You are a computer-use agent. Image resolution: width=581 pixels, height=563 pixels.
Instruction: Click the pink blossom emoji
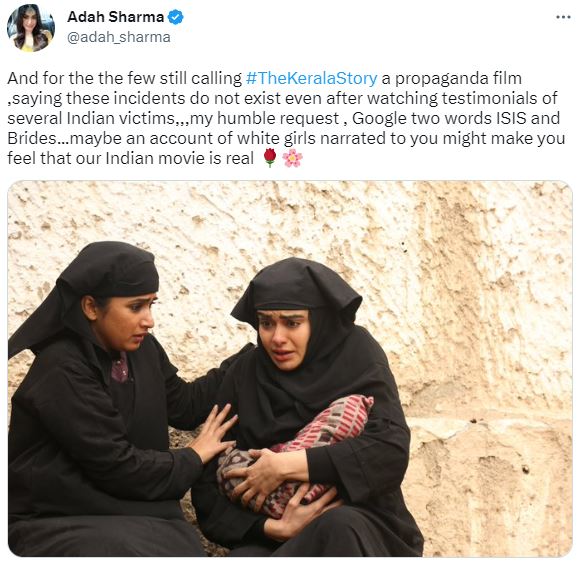[x=292, y=158]
